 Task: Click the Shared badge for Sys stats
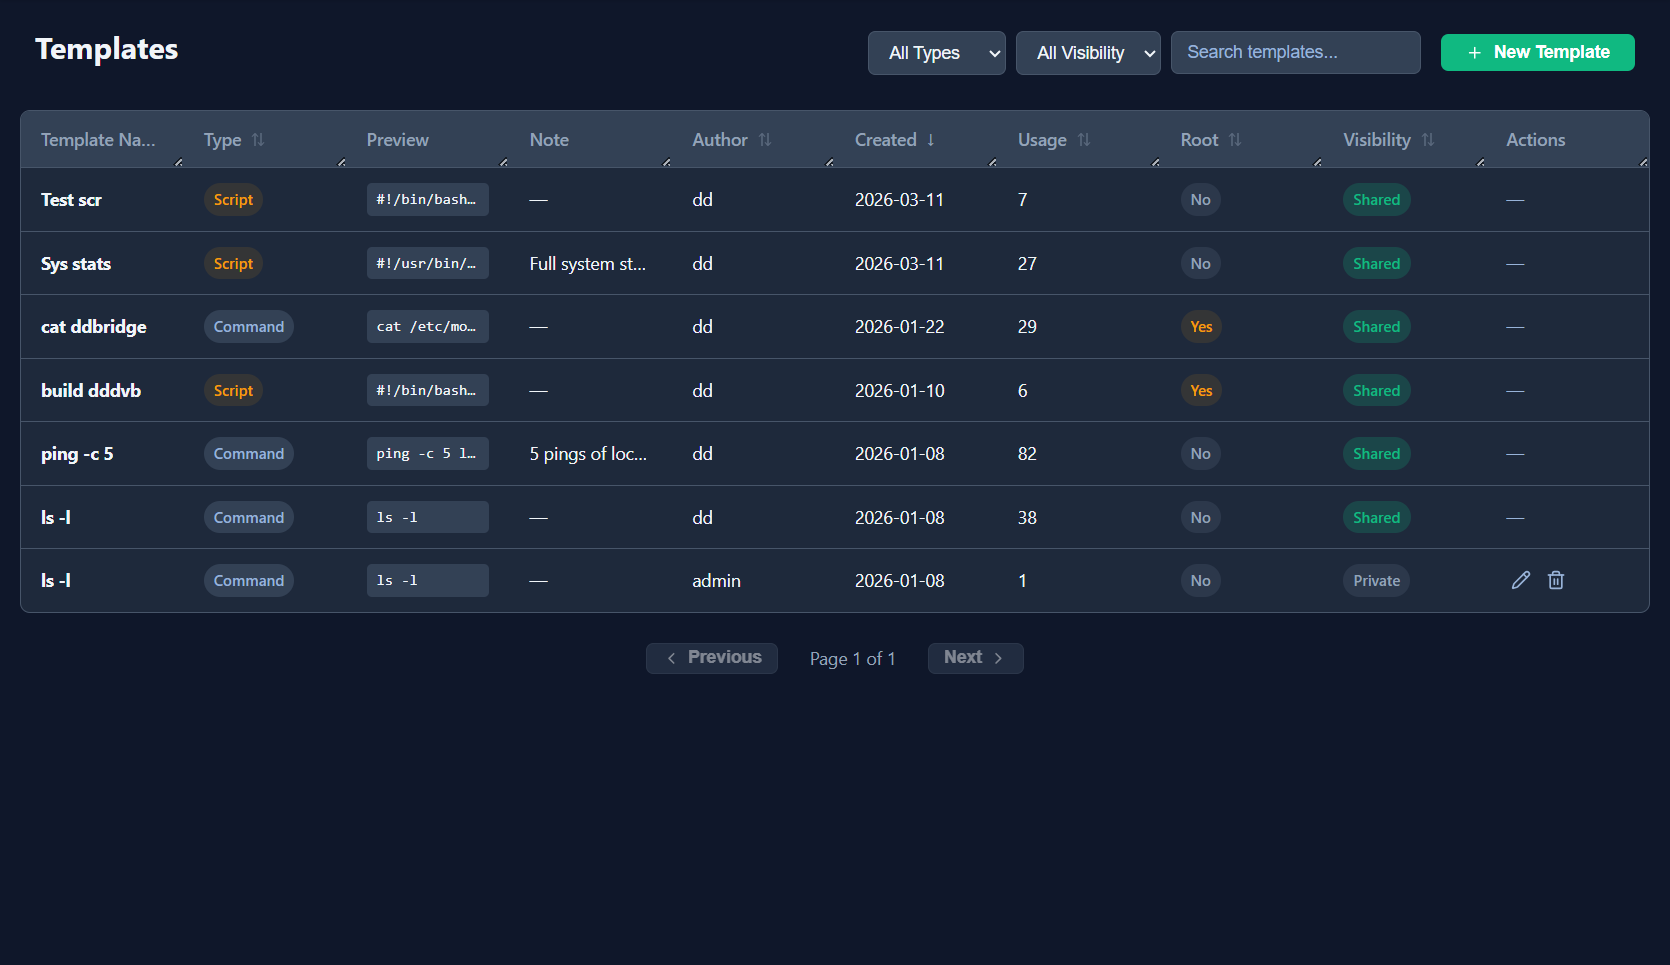pyautogui.click(x=1376, y=264)
